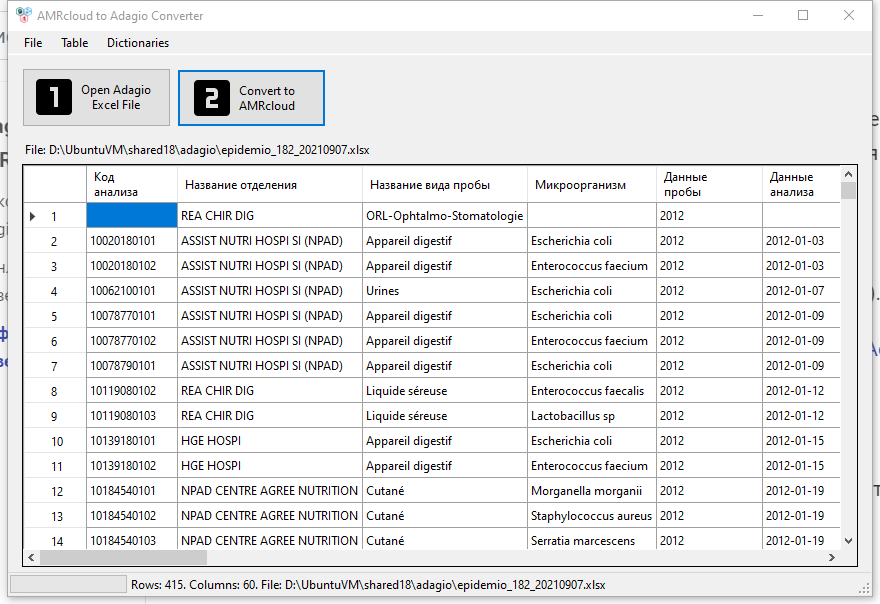Screen dimensions: 880x604
Task: Click Morganella morganii cell
Action: (592, 491)
